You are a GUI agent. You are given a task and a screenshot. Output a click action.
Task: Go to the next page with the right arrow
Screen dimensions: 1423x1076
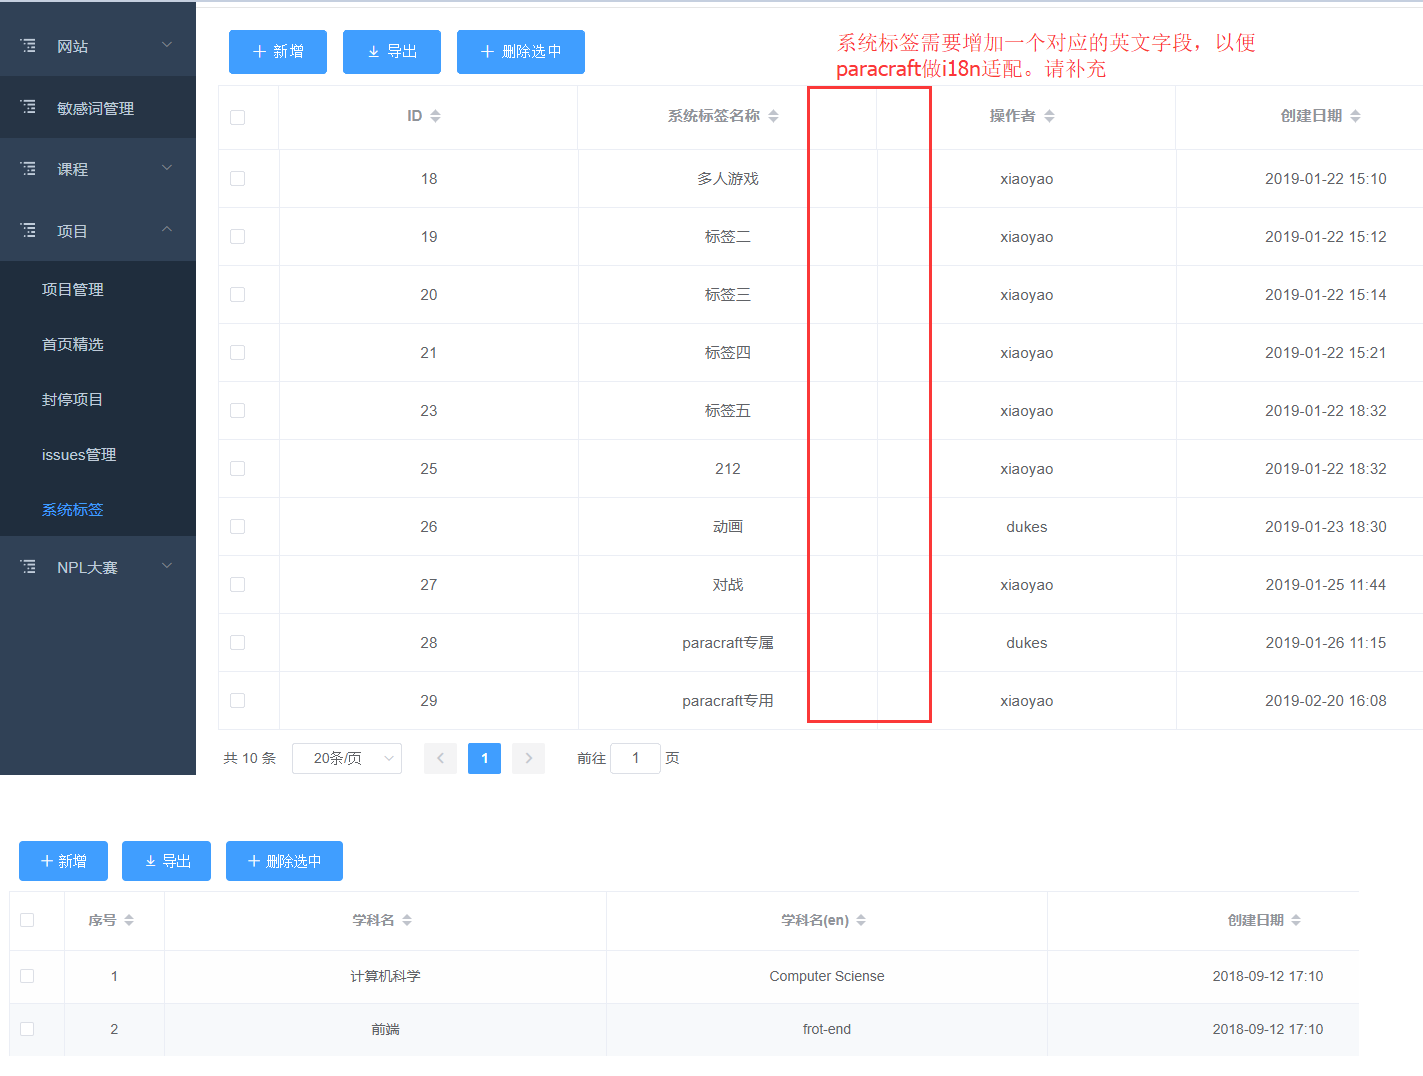pyautogui.click(x=528, y=758)
